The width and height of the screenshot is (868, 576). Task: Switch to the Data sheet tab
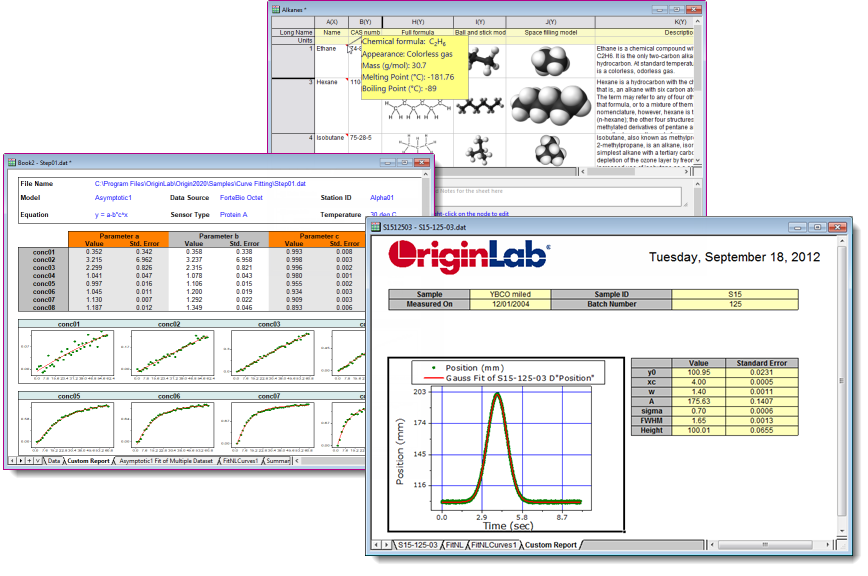click(x=53, y=461)
